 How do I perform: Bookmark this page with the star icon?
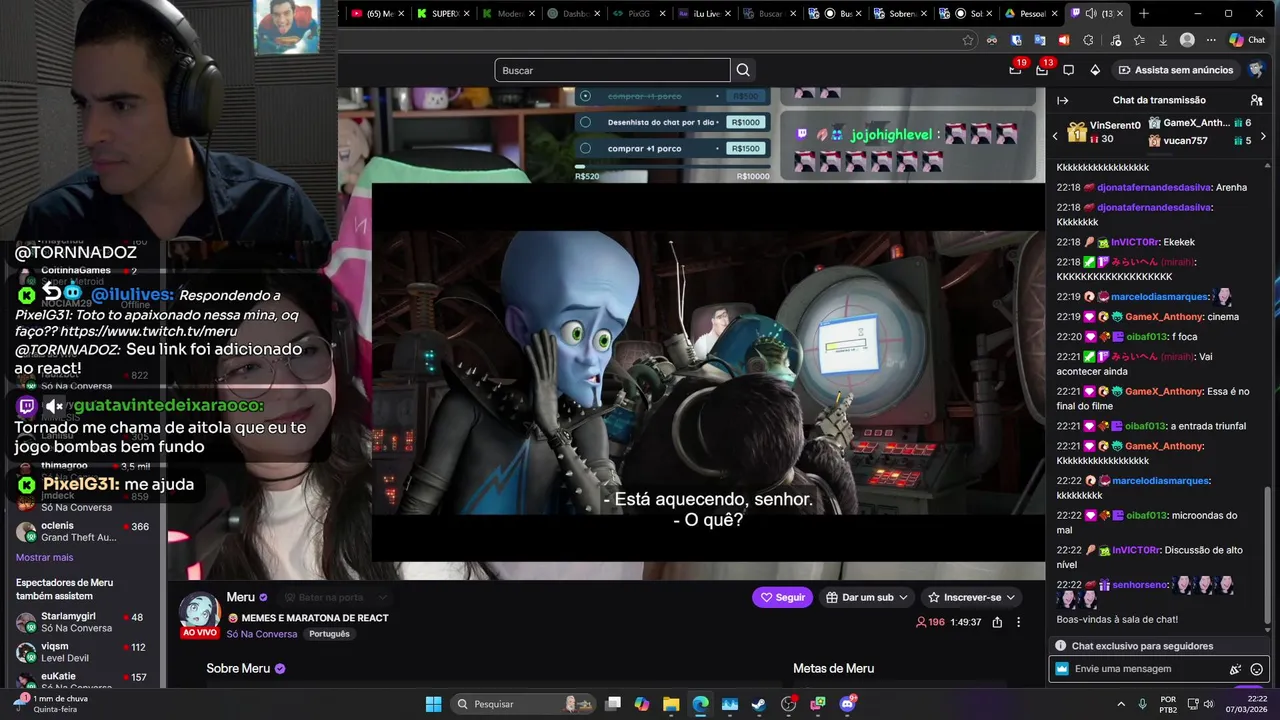(968, 40)
